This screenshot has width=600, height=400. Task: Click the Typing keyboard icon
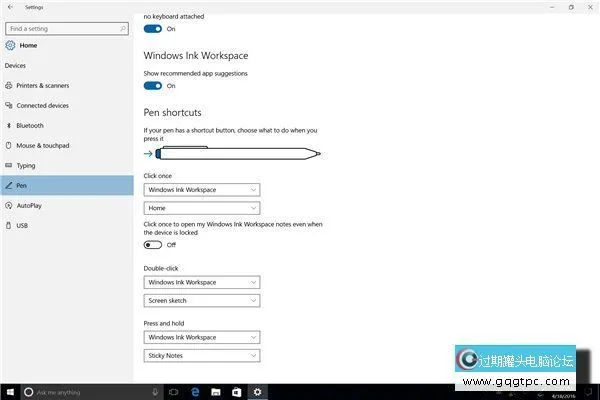pos(9,166)
